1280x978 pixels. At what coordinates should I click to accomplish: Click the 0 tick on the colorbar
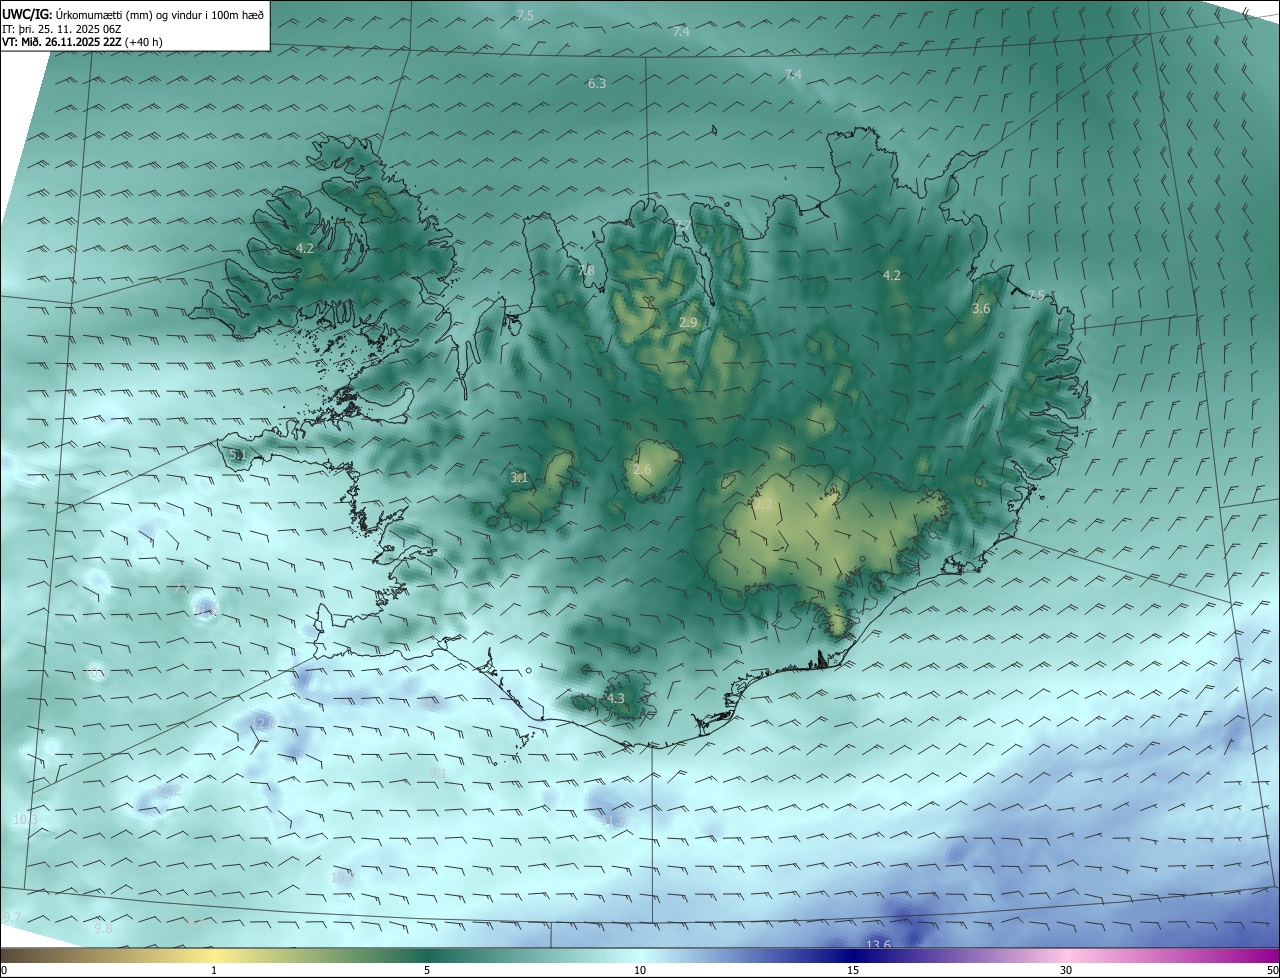[x=4, y=970]
